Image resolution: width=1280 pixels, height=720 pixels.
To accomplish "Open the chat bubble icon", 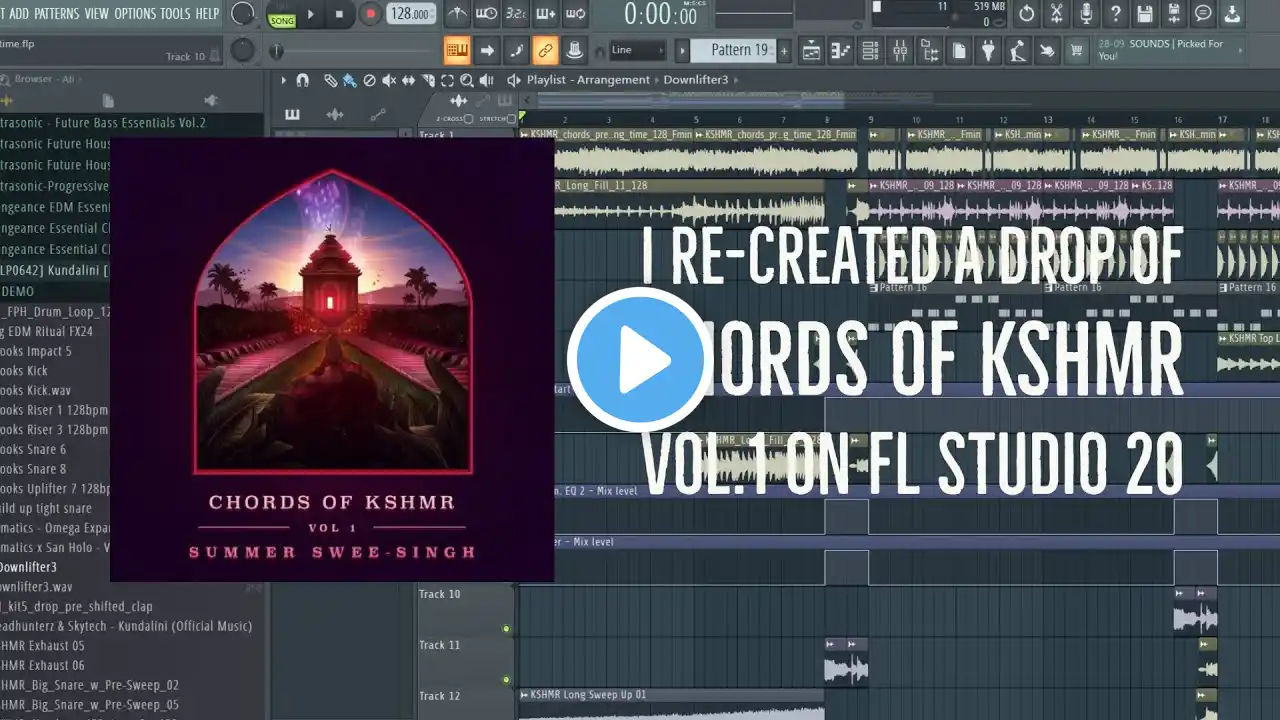I will [1204, 14].
